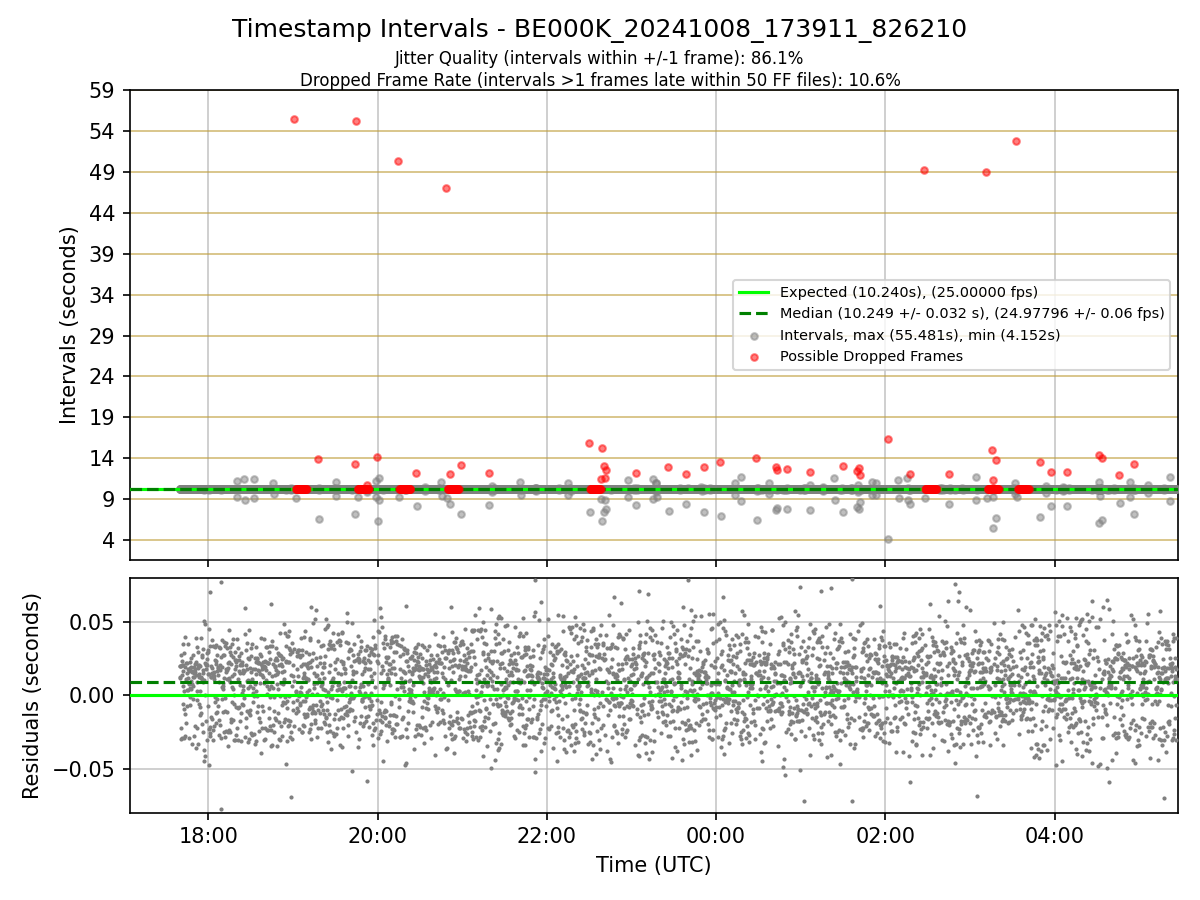Click the 'Intervals (seconds)' y-axis label
This screenshot has height=900, width=1200.
(x=68, y=325)
